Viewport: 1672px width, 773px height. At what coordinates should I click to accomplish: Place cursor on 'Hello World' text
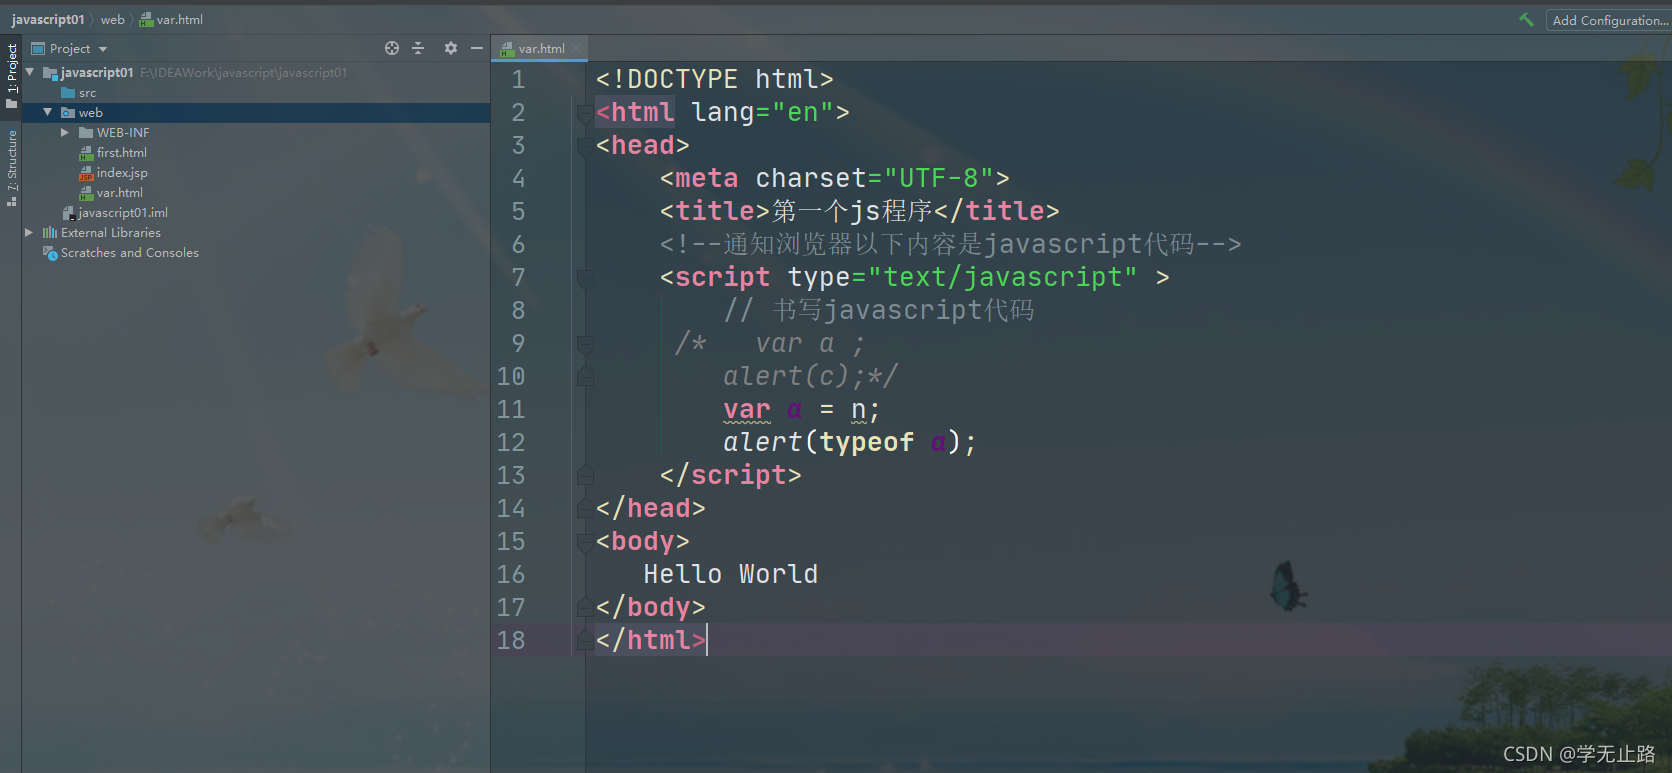(731, 574)
